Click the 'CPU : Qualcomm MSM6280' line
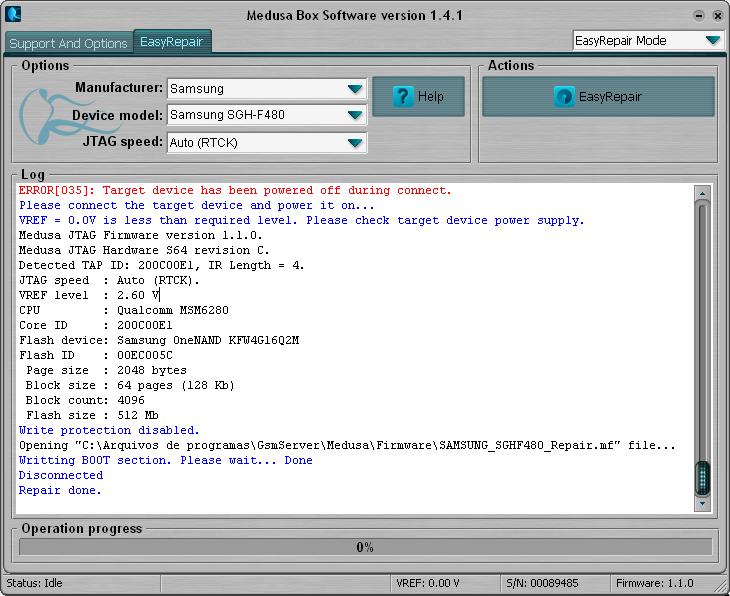Screen dimensions: 730x596 [124, 310]
